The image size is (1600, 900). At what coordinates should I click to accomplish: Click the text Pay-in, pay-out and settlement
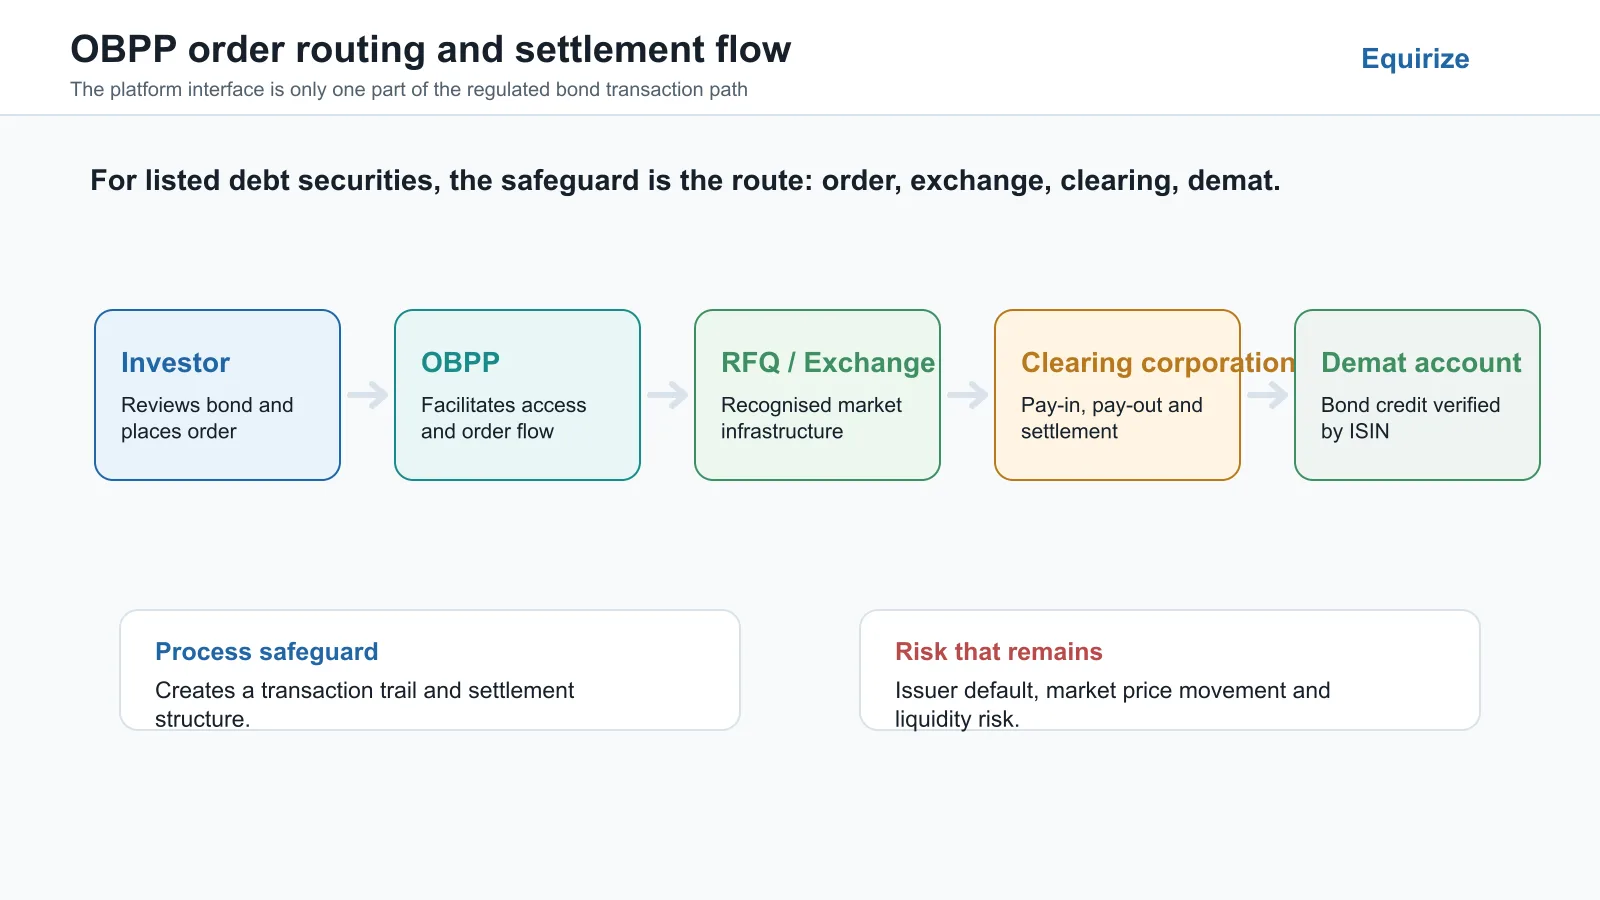click(1112, 418)
